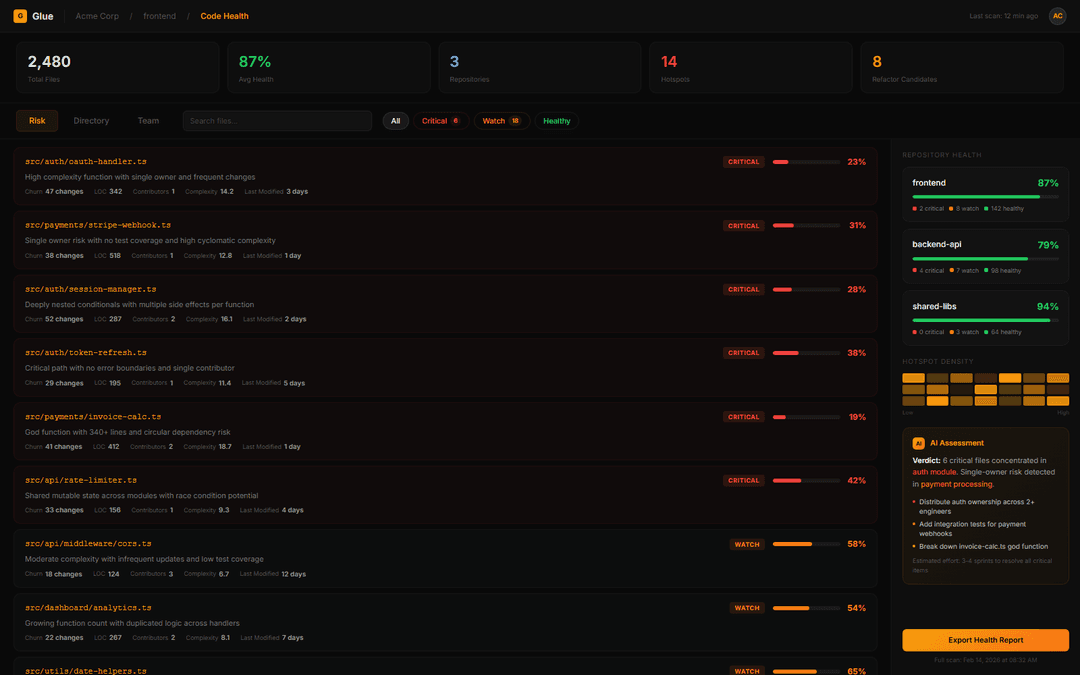Navigate to Acme Corp breadcrumb

96,16
